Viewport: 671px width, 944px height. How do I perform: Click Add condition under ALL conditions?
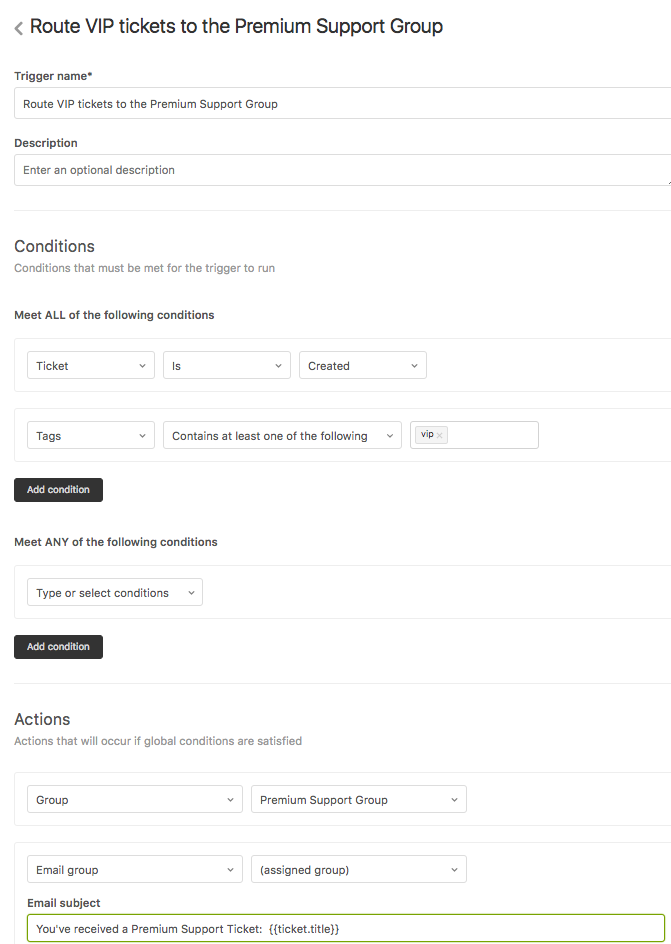click(x=58, y=490)
